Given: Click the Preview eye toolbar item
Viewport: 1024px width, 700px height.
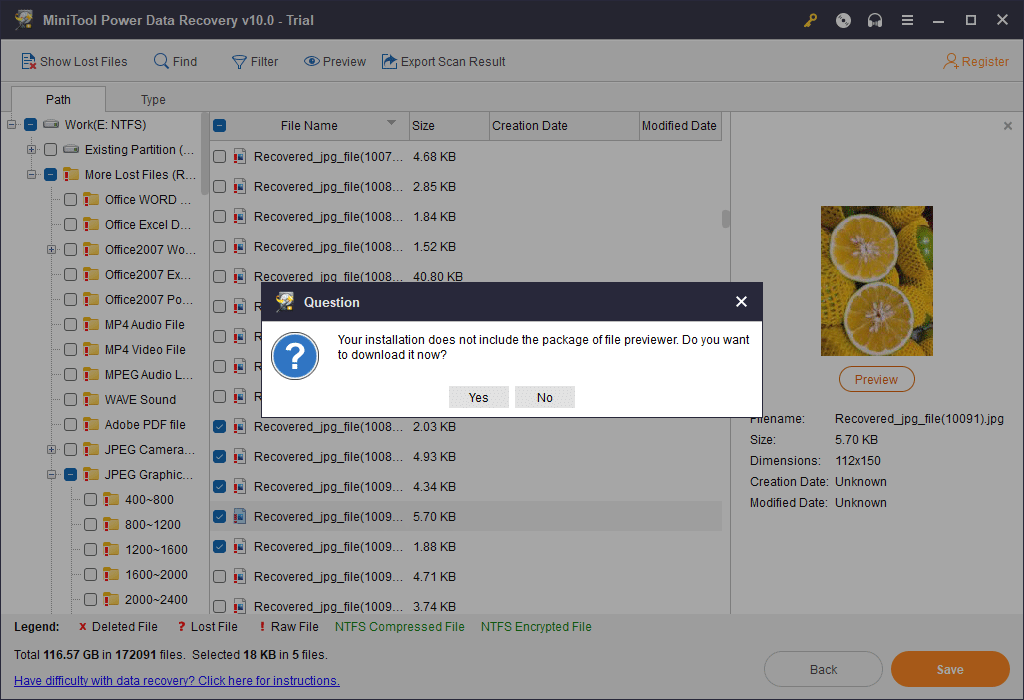Looking at the screenshot, I should [335, 61].
